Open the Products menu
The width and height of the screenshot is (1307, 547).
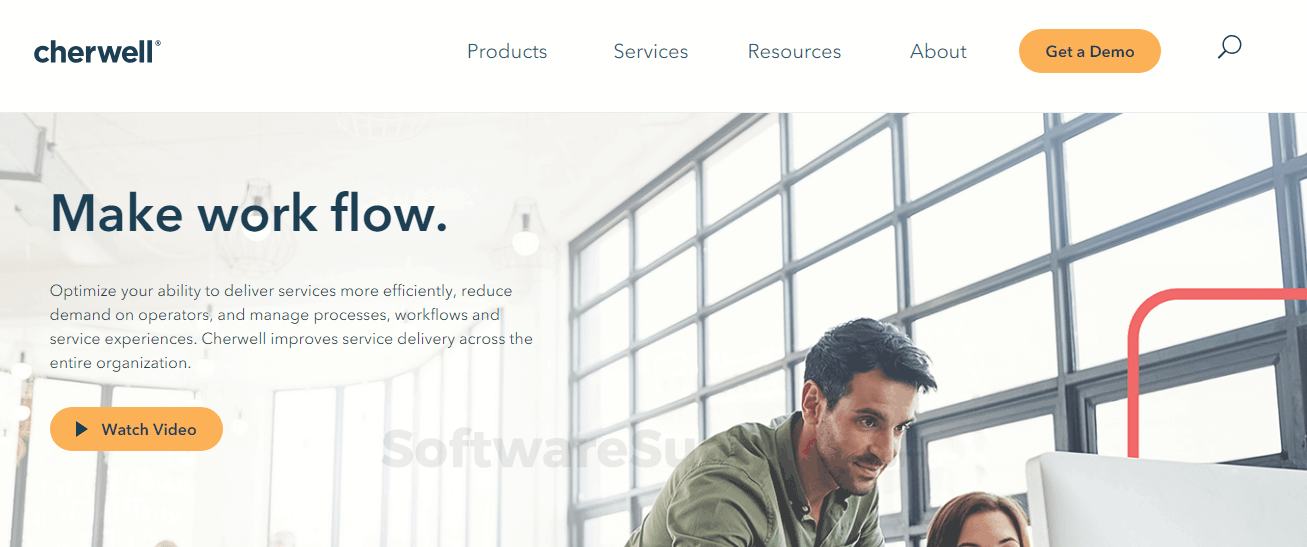tap(507, 51)
